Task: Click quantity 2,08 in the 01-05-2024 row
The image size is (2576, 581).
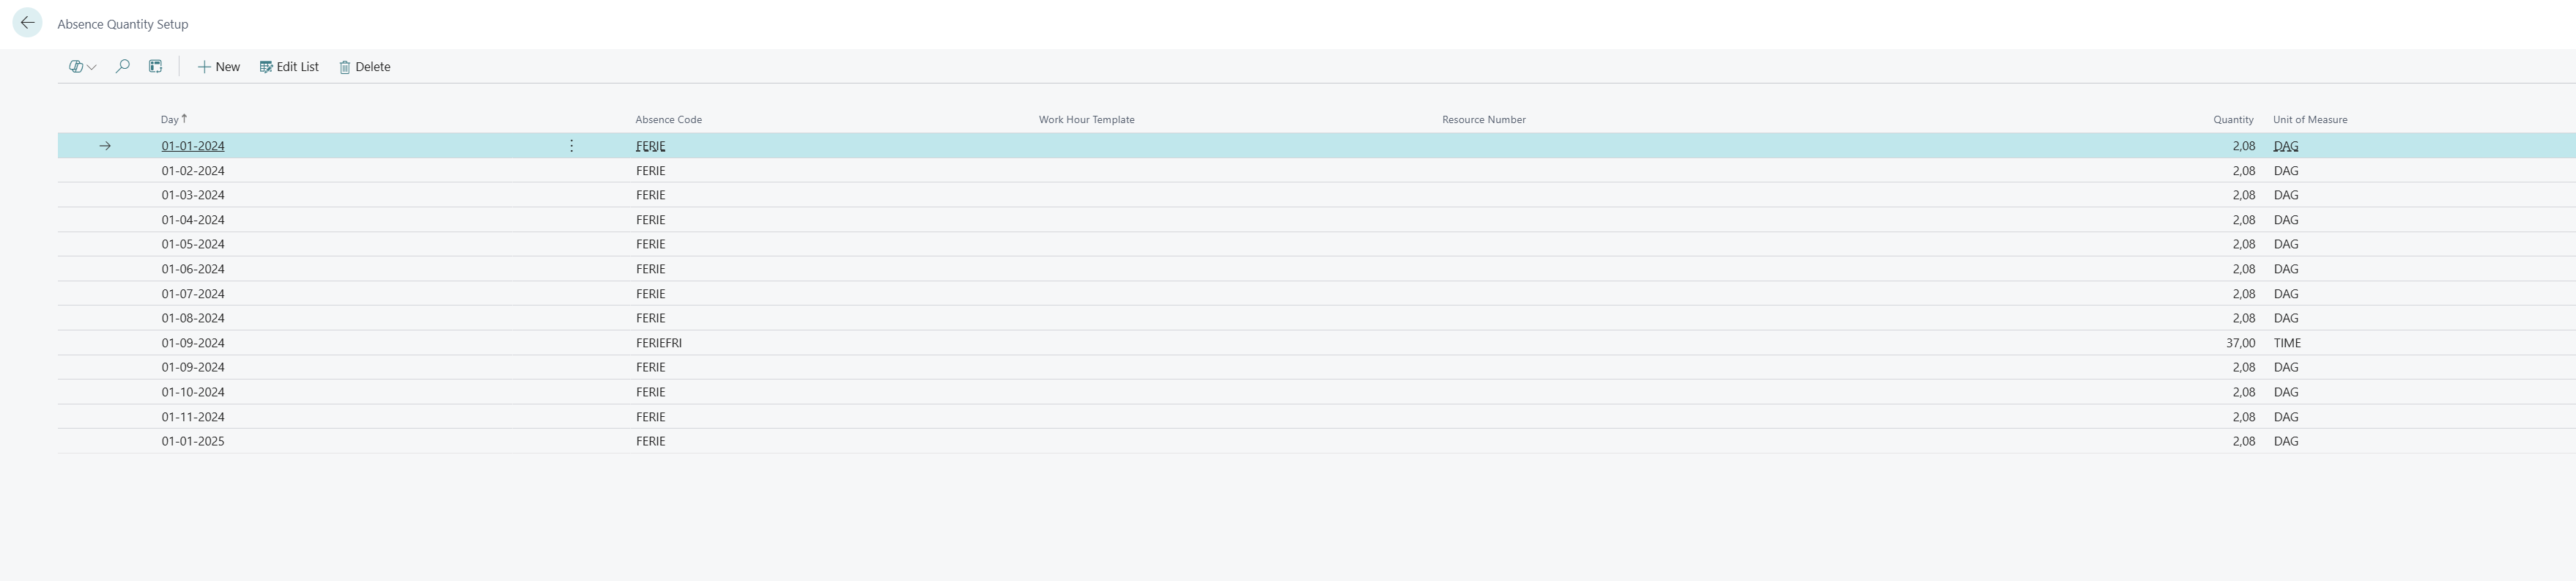Action: tap(2243, 244)
